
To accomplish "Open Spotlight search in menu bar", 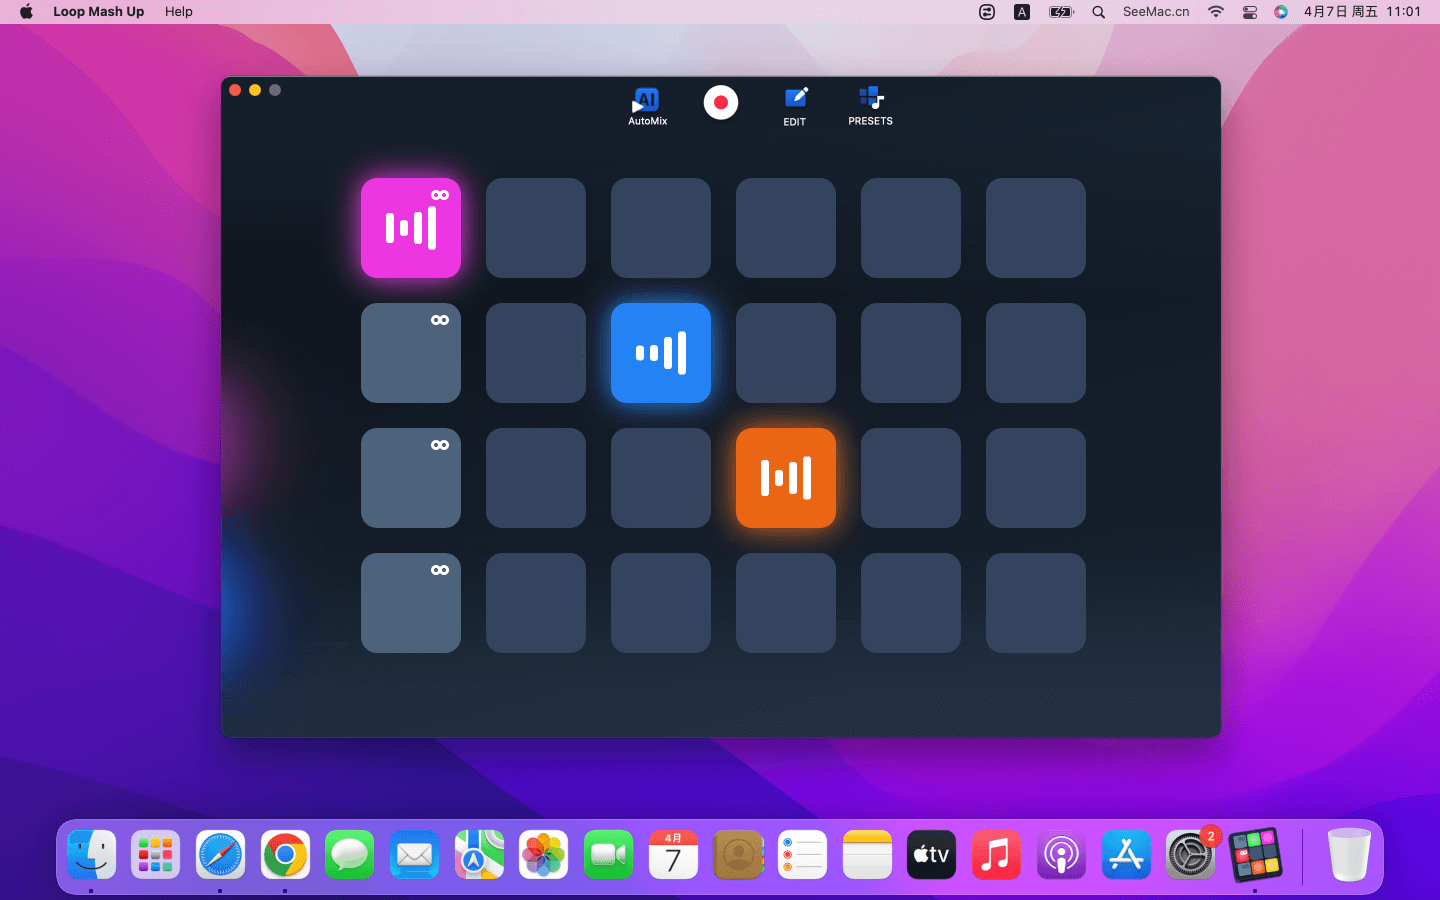I will pos(1098,12).
